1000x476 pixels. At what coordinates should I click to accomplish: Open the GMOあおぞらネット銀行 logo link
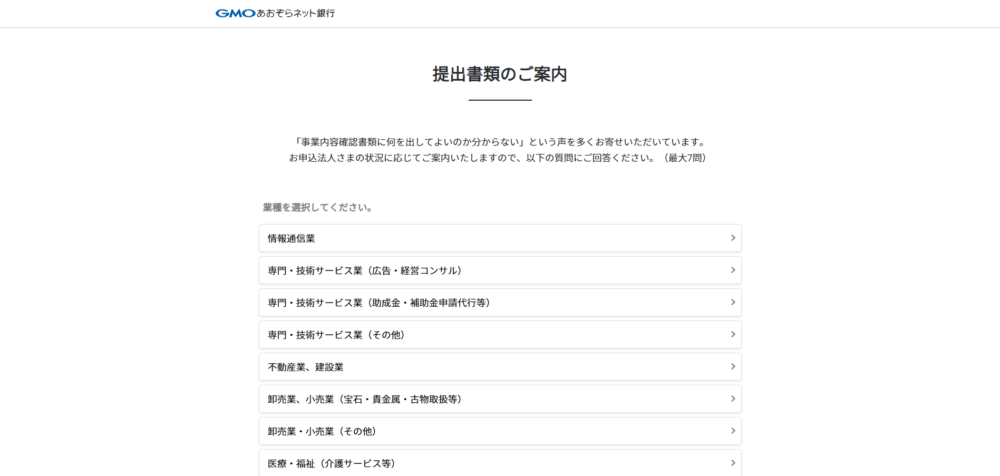(x=275, y=13)
